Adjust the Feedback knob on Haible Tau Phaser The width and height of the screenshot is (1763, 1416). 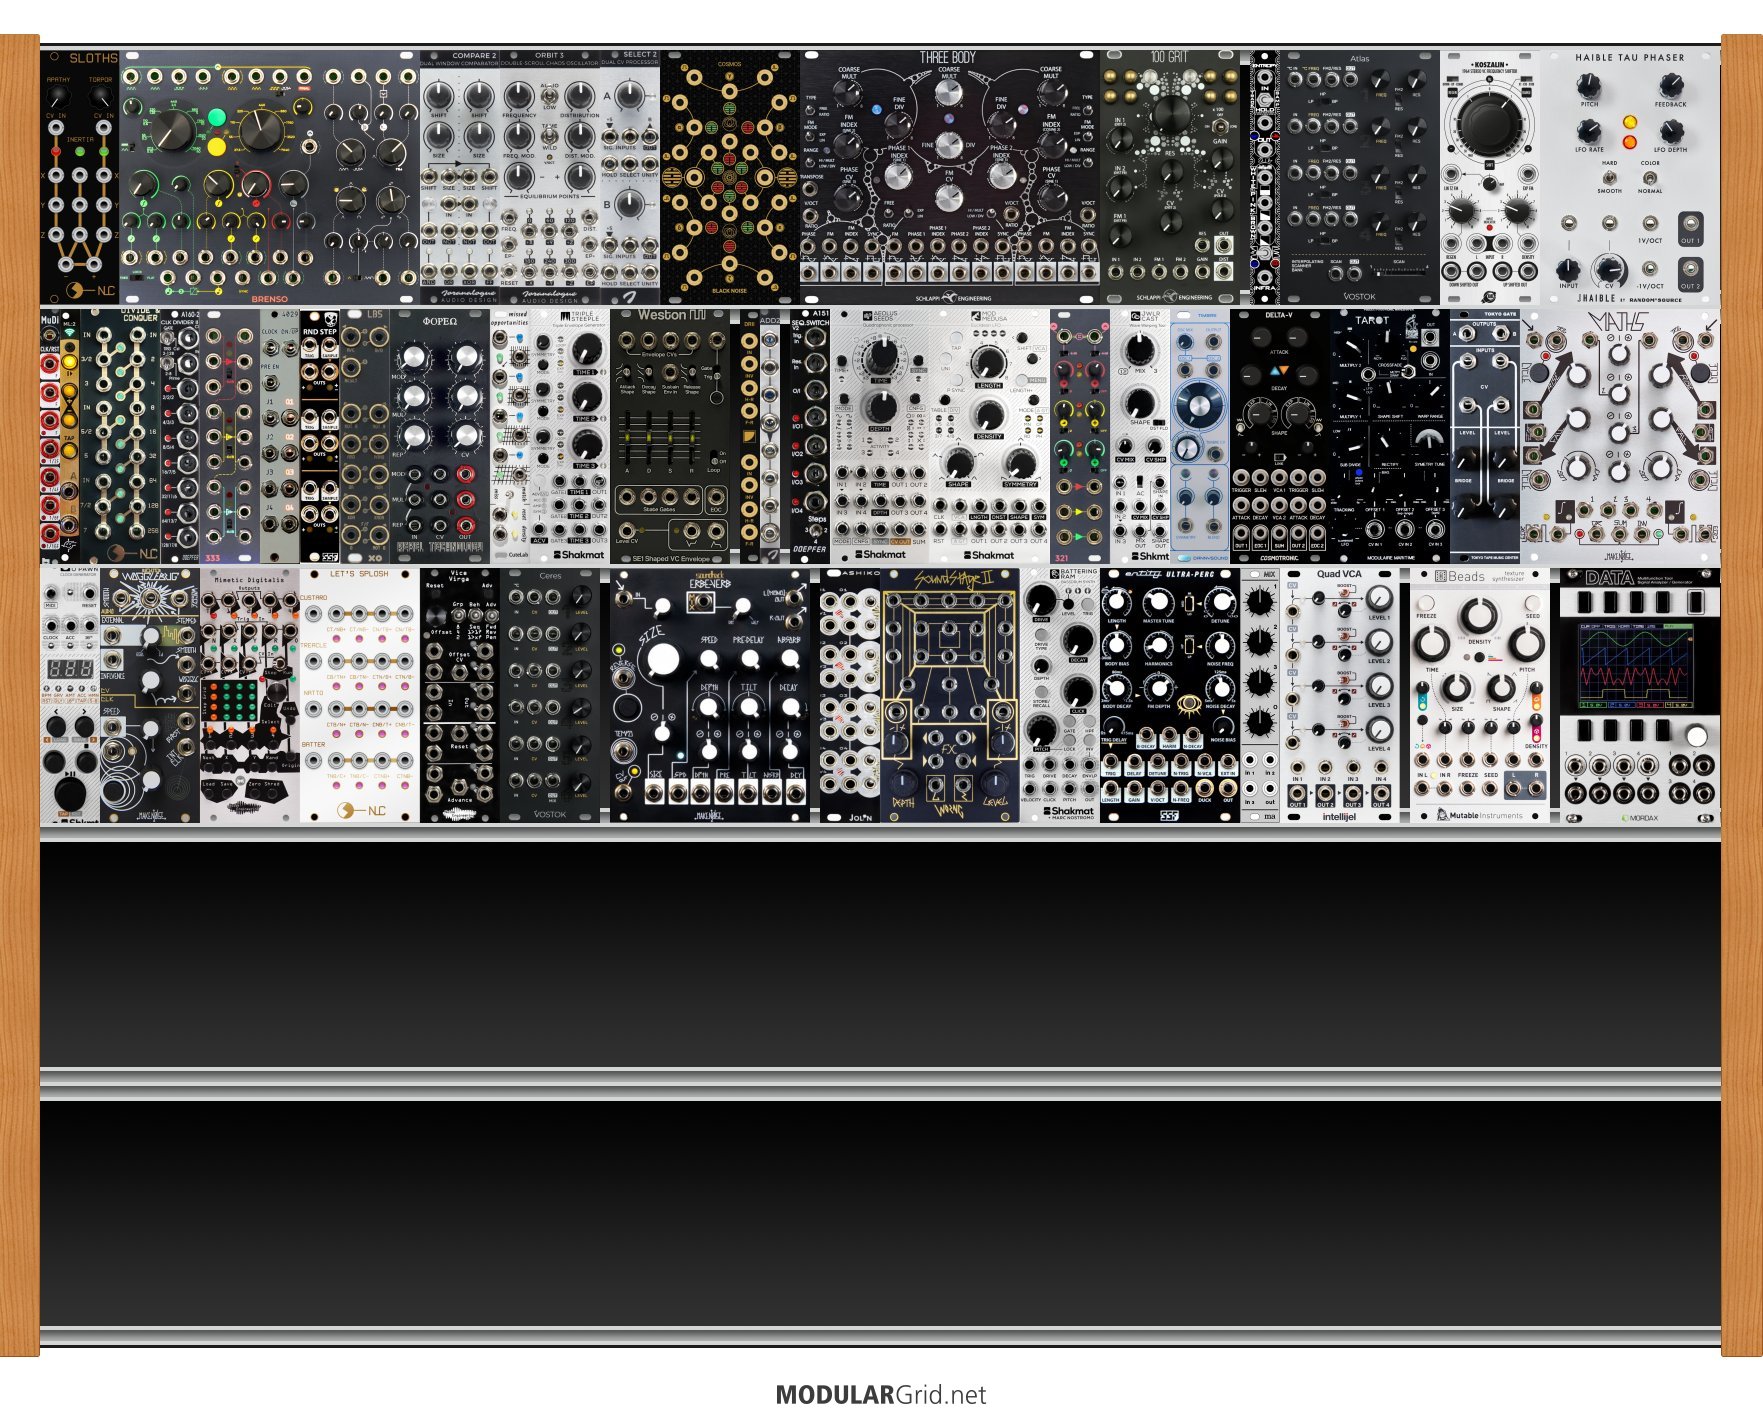click(1671, 86)
